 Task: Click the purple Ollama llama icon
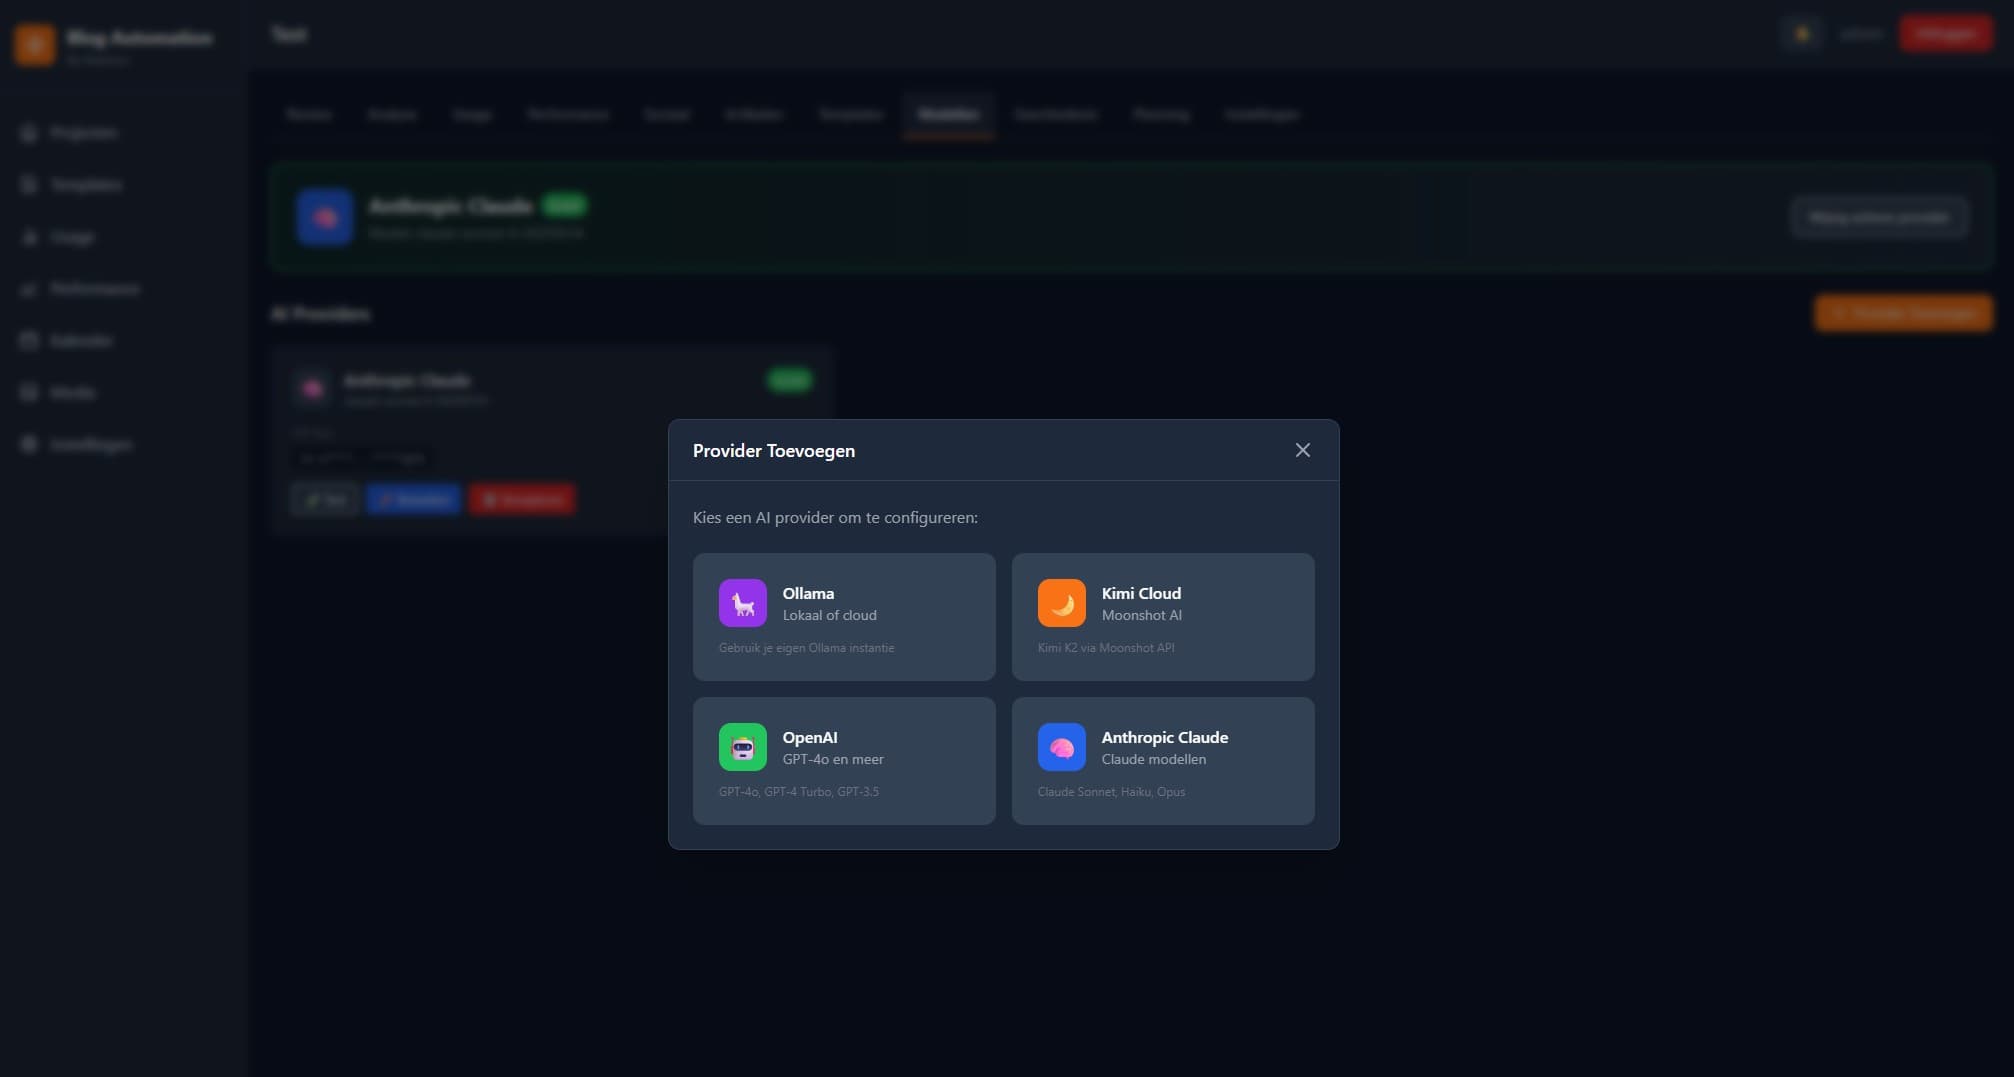pos(742,603)
